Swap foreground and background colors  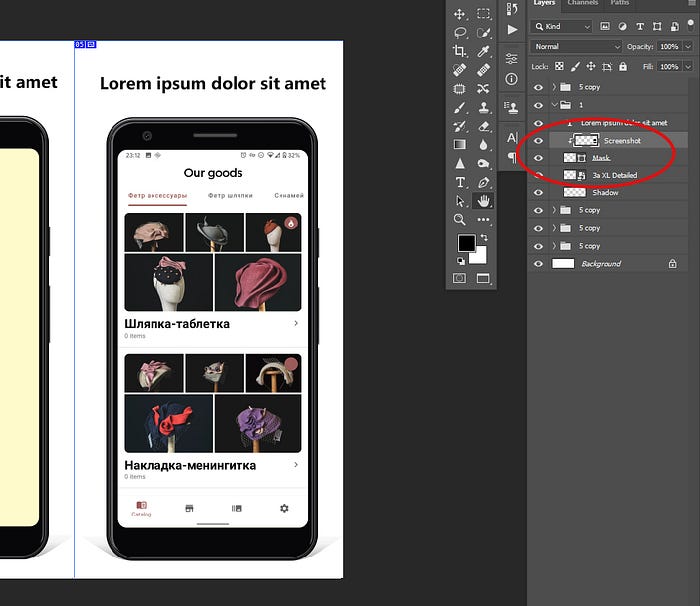(484, 237)
